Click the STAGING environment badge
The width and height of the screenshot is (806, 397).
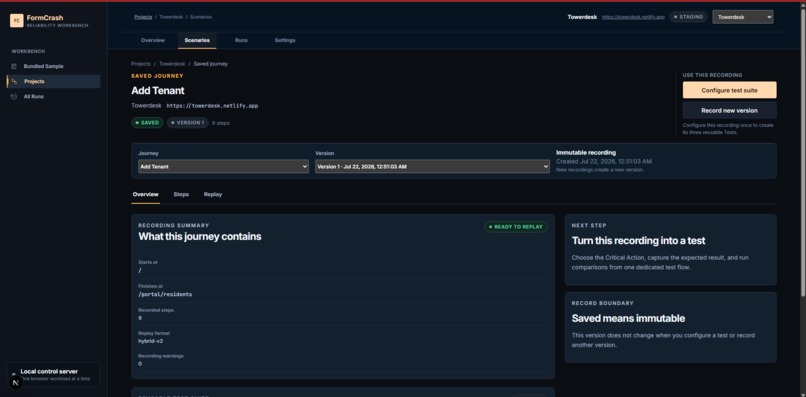tap(688, 17)
